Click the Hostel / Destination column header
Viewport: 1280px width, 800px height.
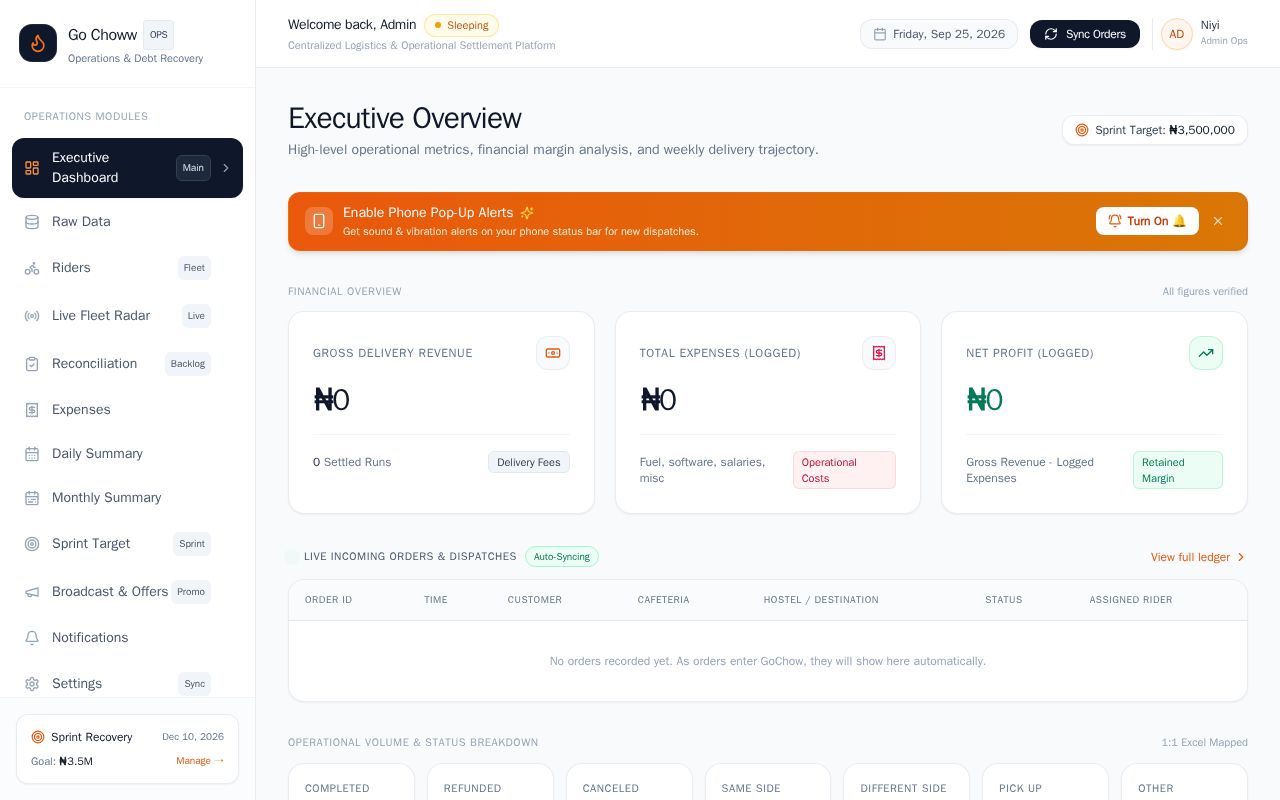[x=821, y=600]
